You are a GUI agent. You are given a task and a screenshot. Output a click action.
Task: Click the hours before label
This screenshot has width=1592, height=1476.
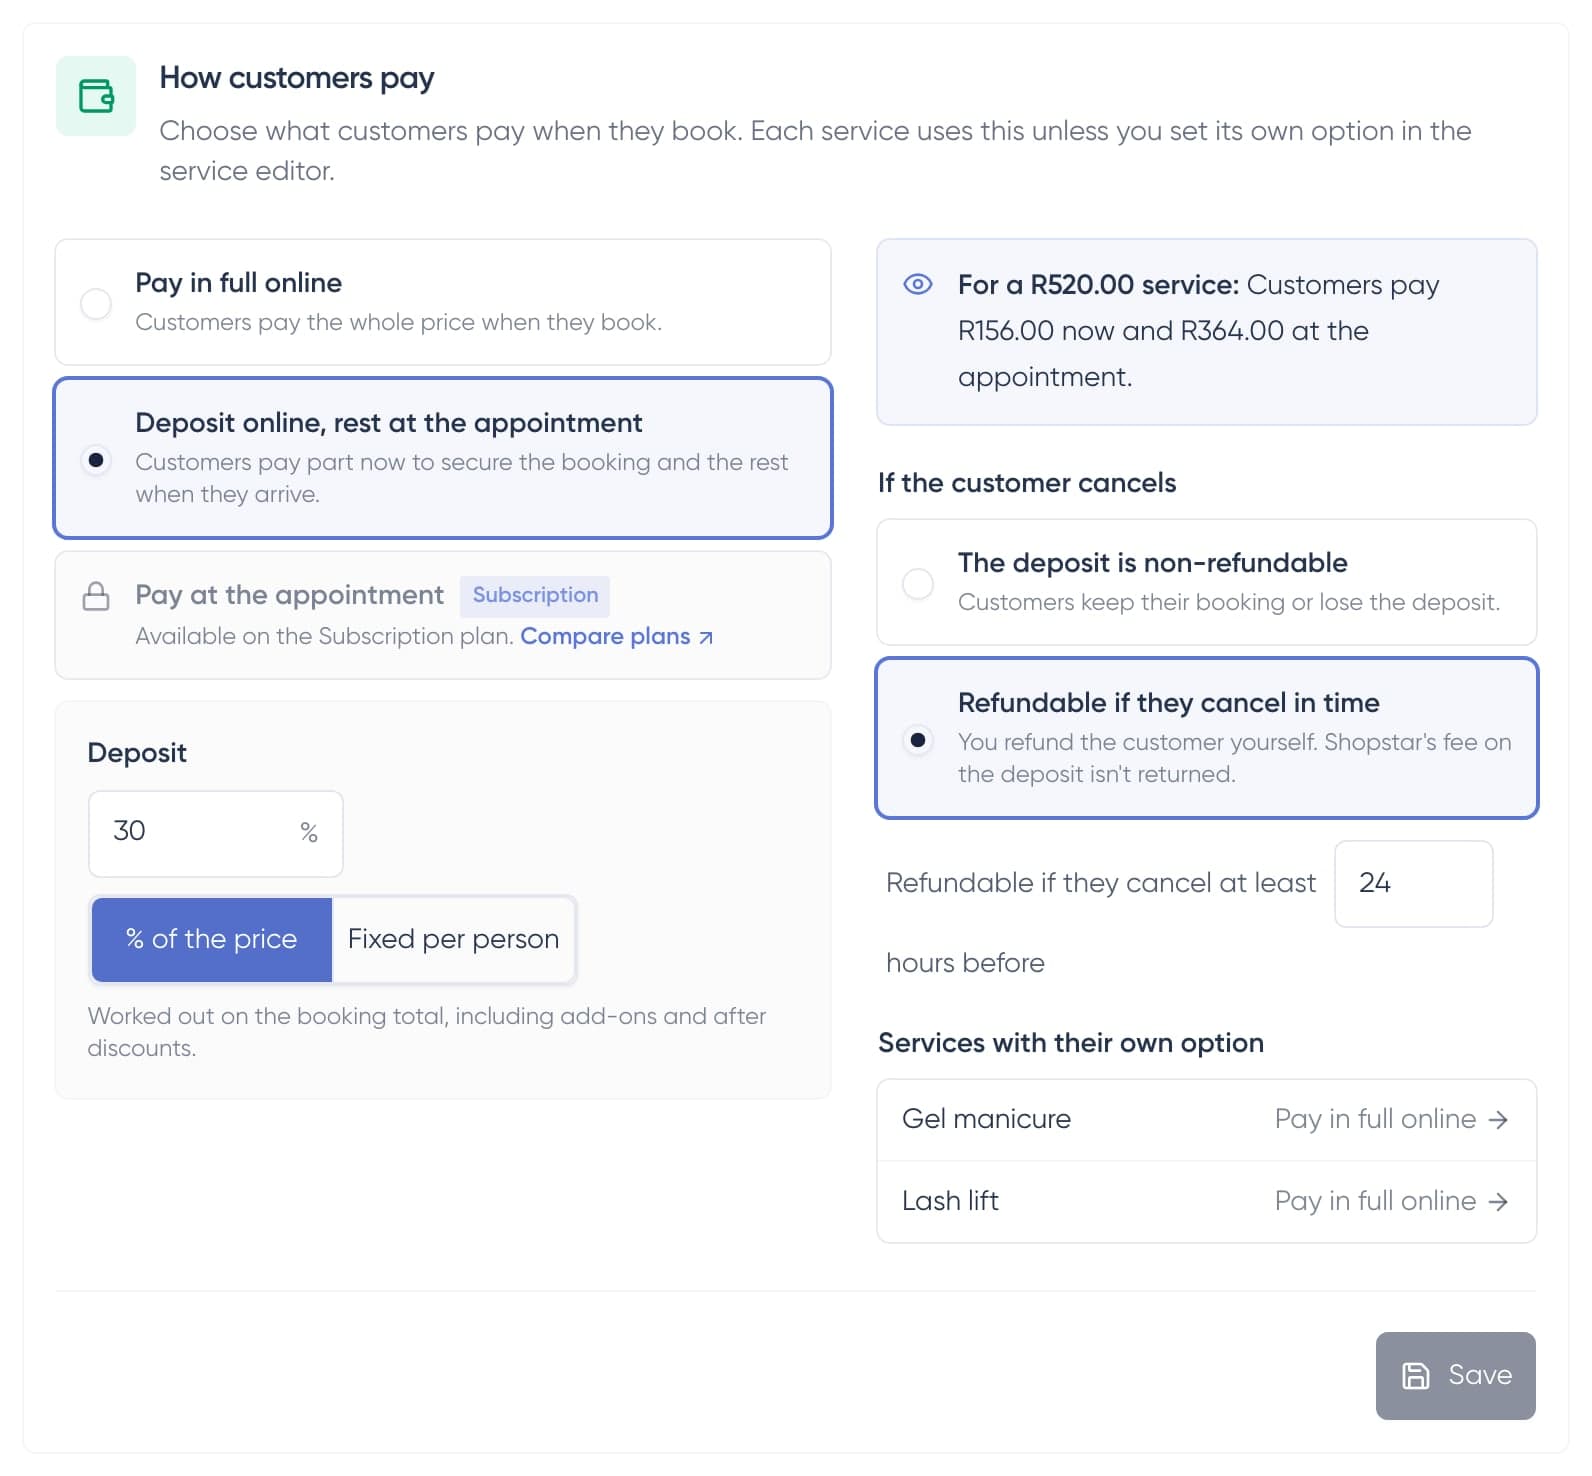tap(965, 963)
